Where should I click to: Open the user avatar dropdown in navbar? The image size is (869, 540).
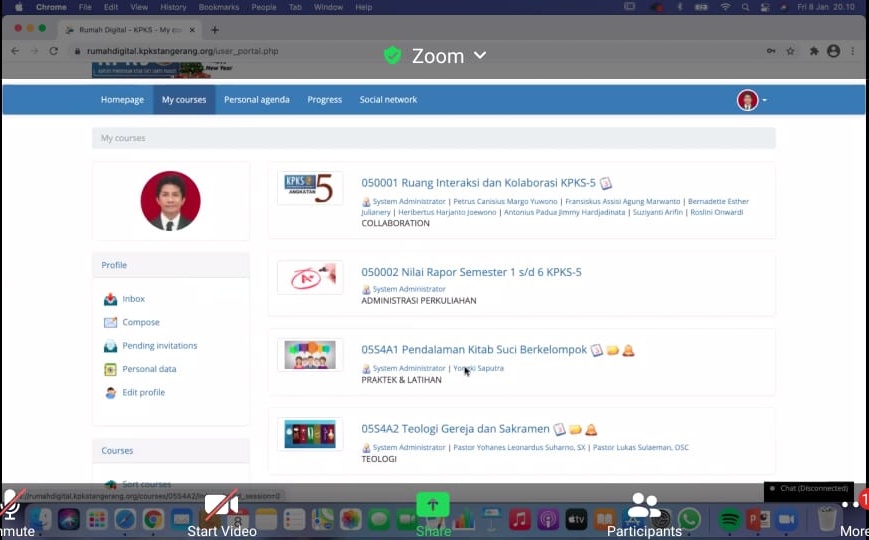pos(752,100)
